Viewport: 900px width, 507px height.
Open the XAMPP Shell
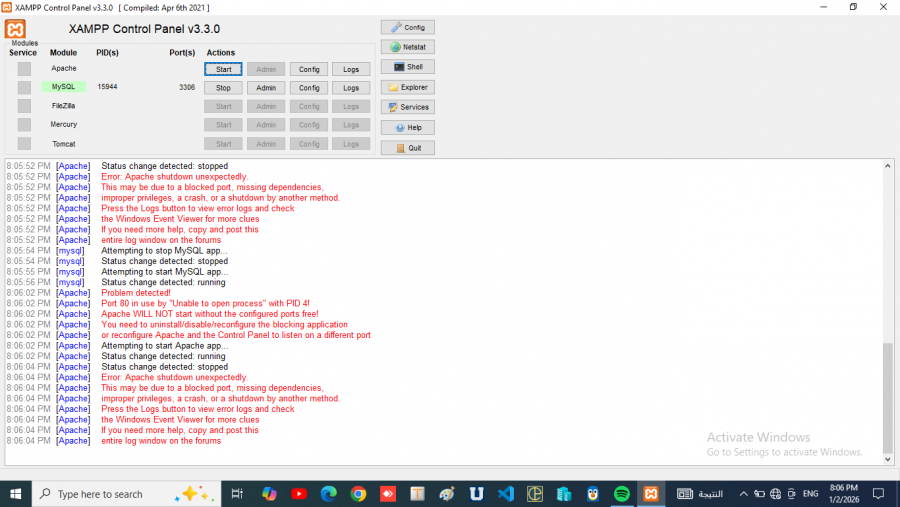click(x=407, y=67)
